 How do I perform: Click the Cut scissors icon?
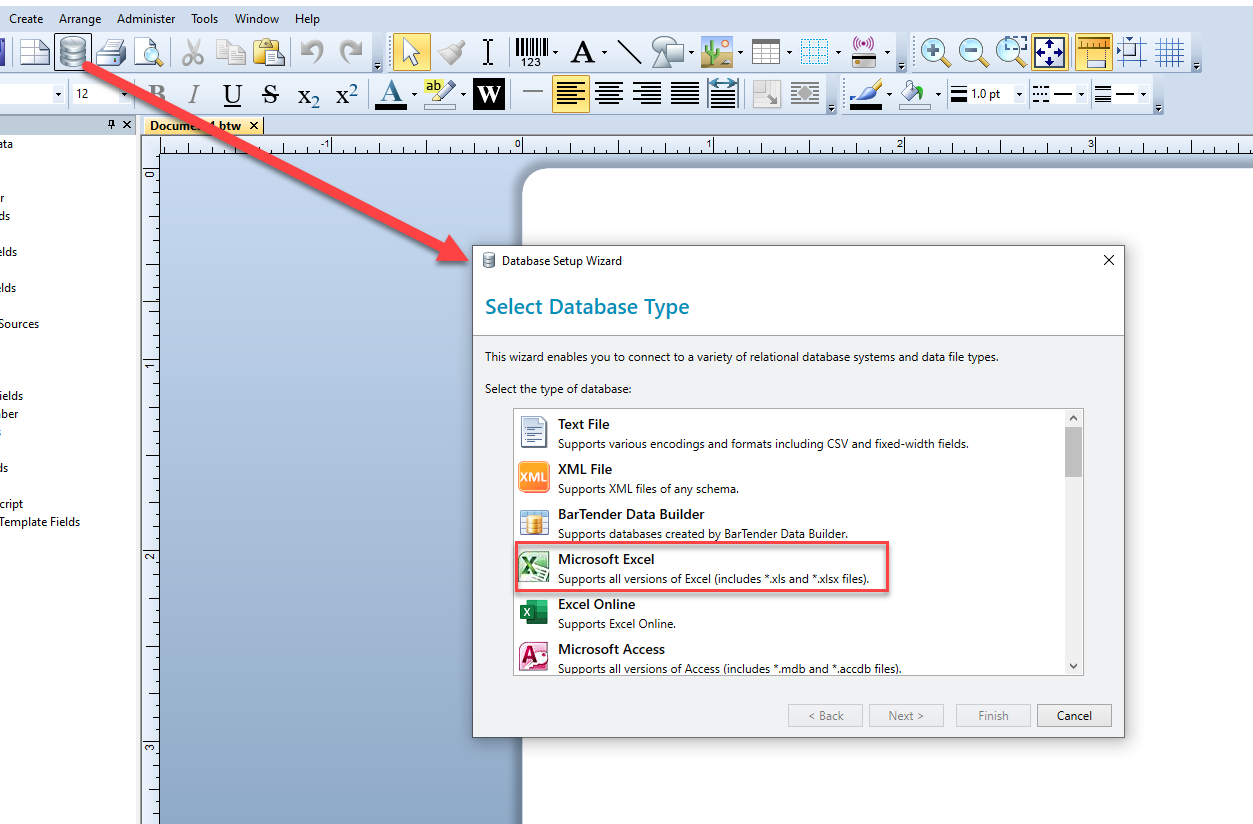point(193,52)
